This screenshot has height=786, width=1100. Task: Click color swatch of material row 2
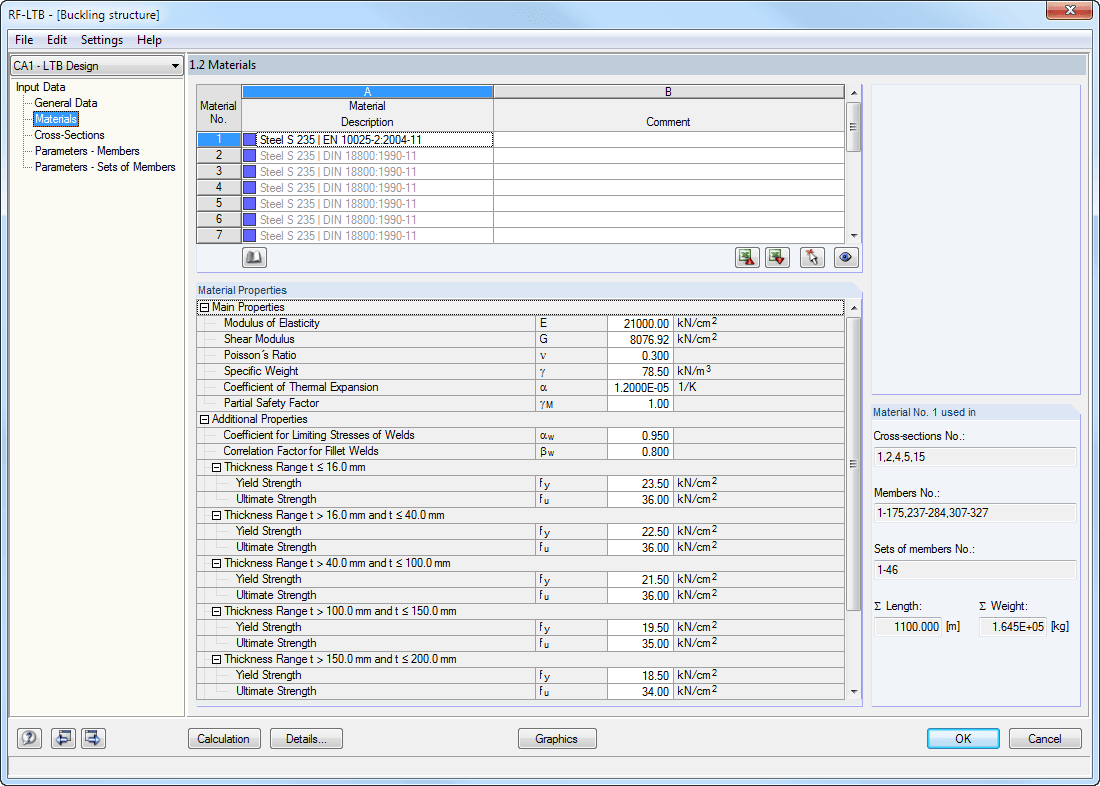250,156
